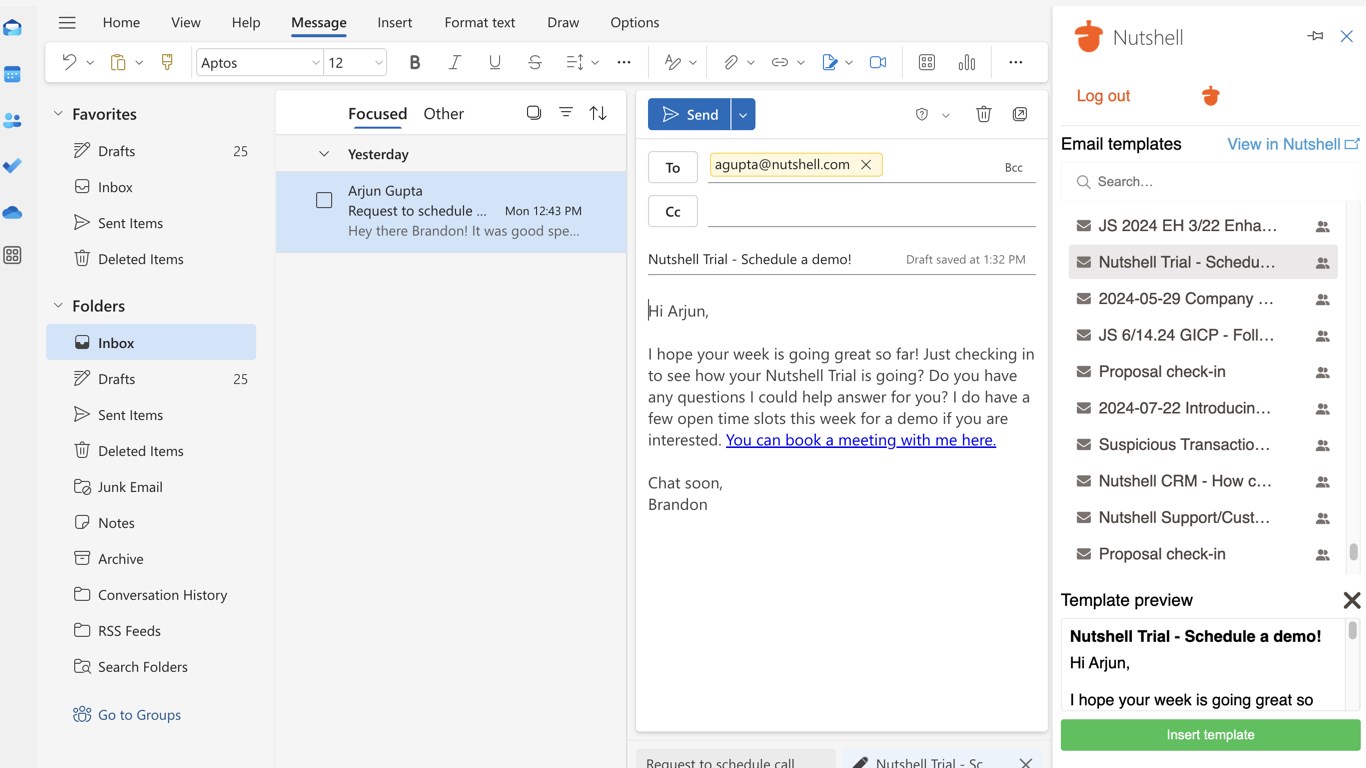Click the hamburger navigation menu icon
Screen dimensions: 1366x768
point(67,22)
